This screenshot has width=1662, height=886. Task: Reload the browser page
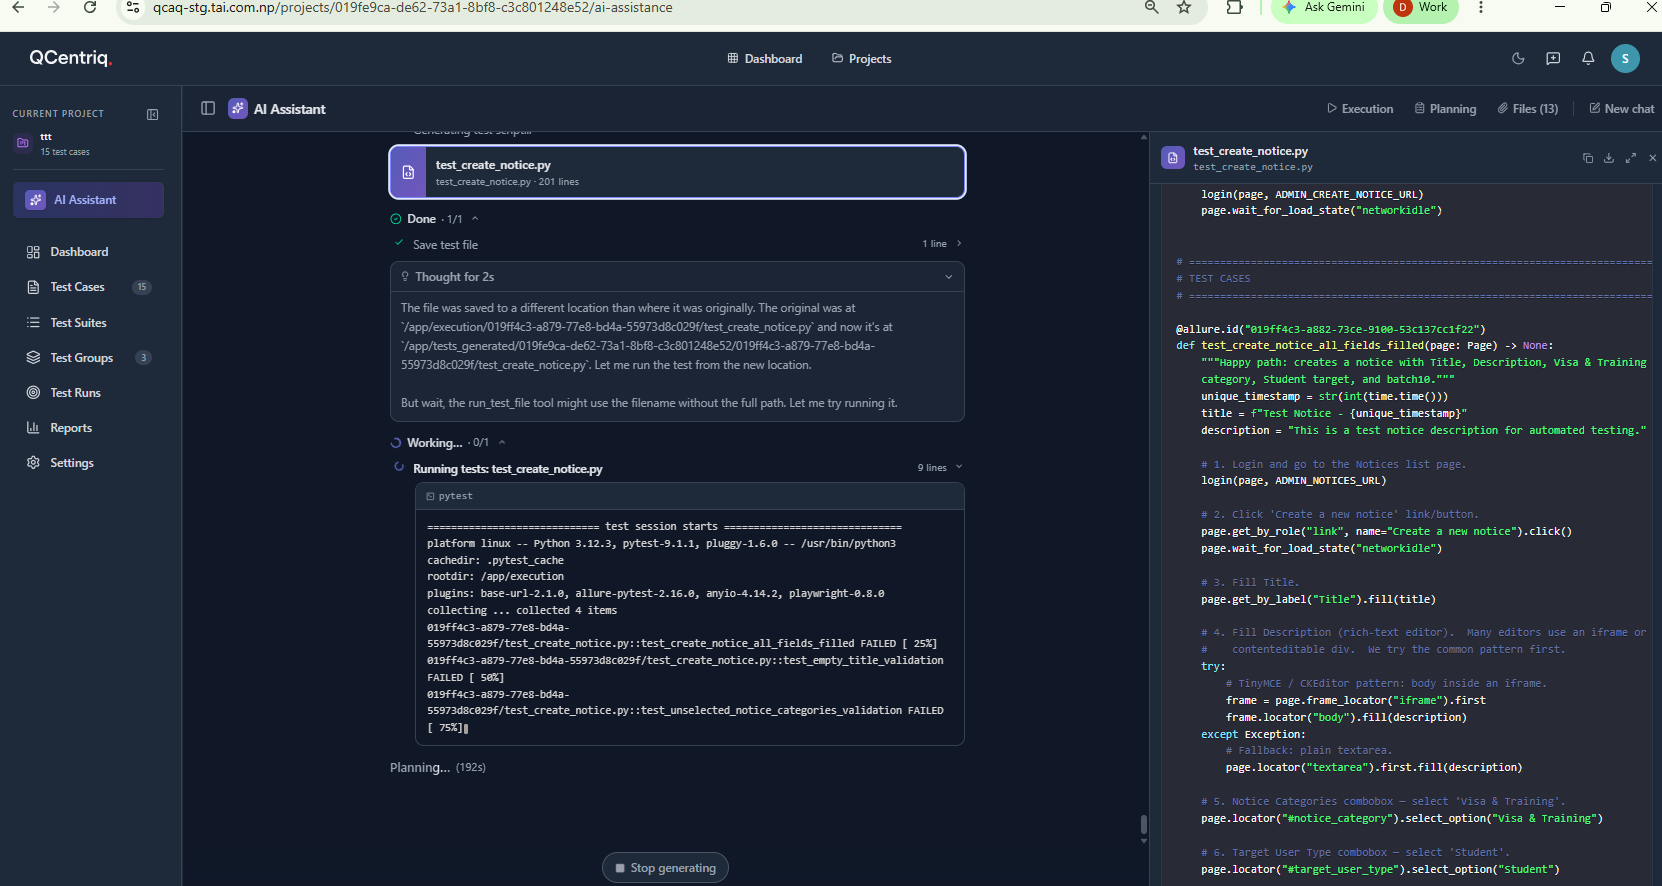point(90,7)
